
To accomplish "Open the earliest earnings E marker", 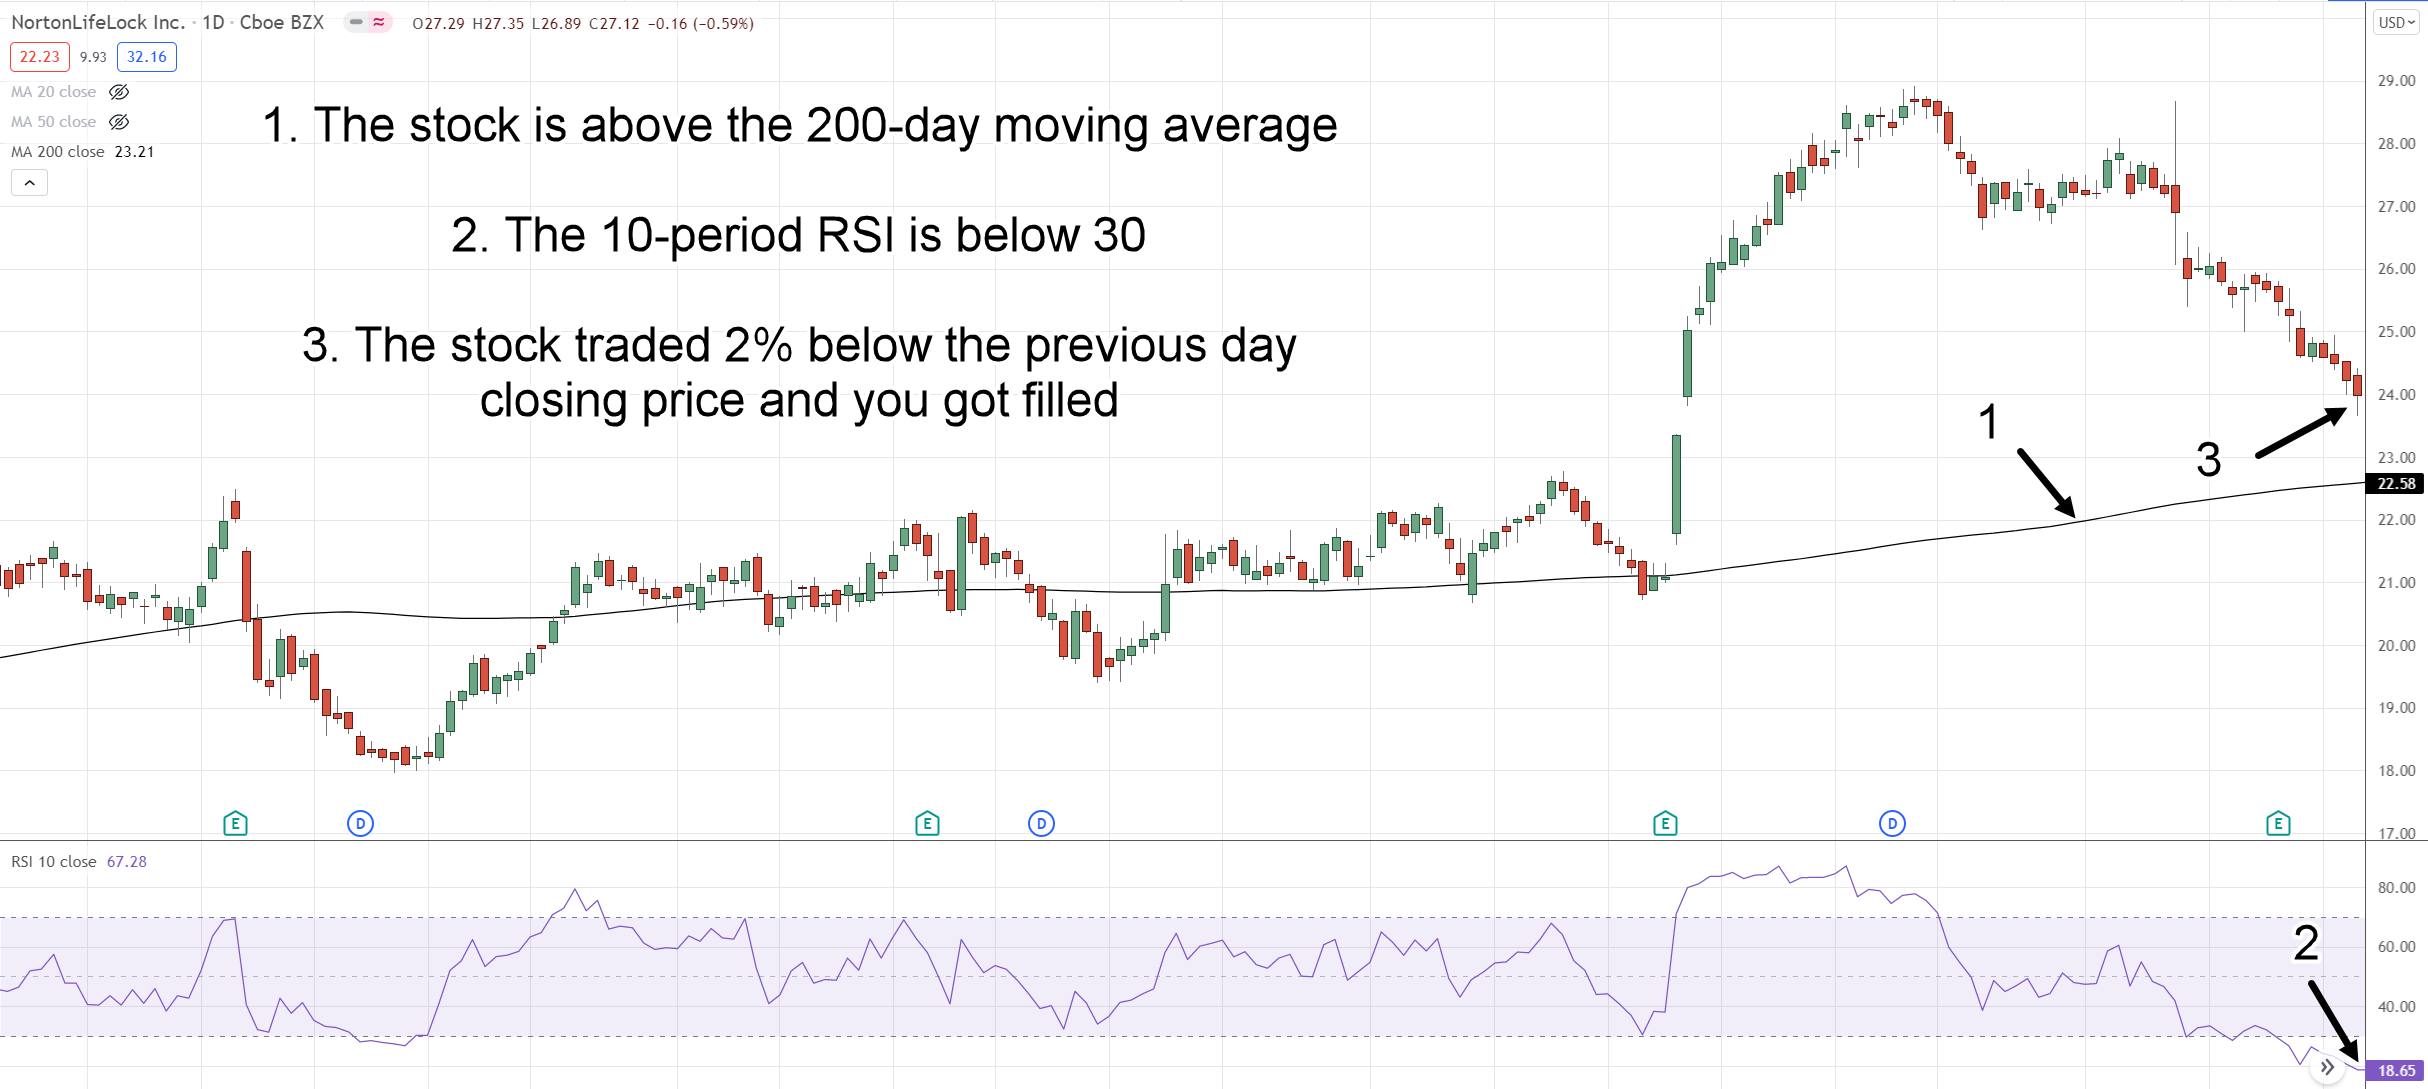I will pyautogui.click(x=235, y=824).
